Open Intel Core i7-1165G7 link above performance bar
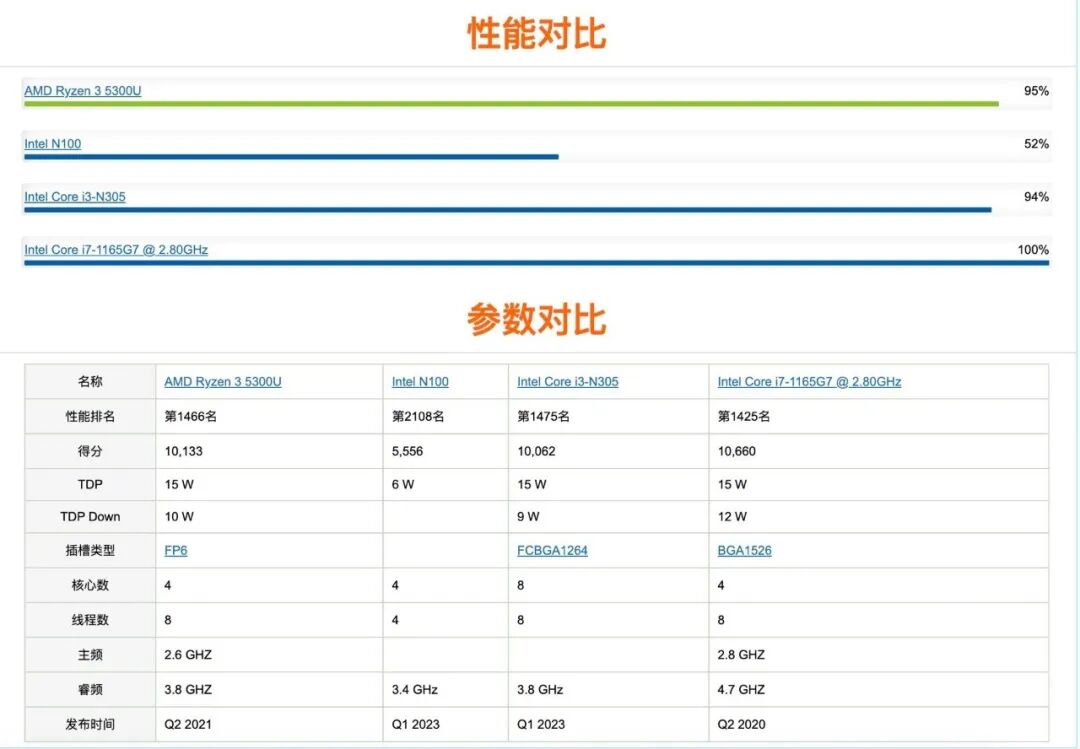This screenshot has height=749, width=1080. tap(116, 250)
